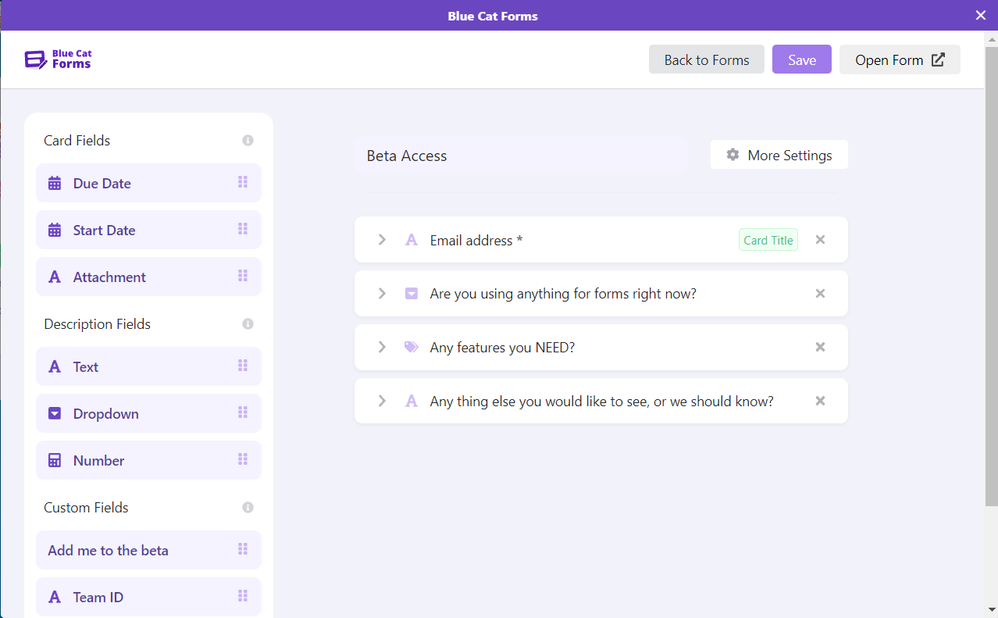998x618 pixels.
Task: Click the dropdown type icon on forms question row
Action: (x=412, y=293)
